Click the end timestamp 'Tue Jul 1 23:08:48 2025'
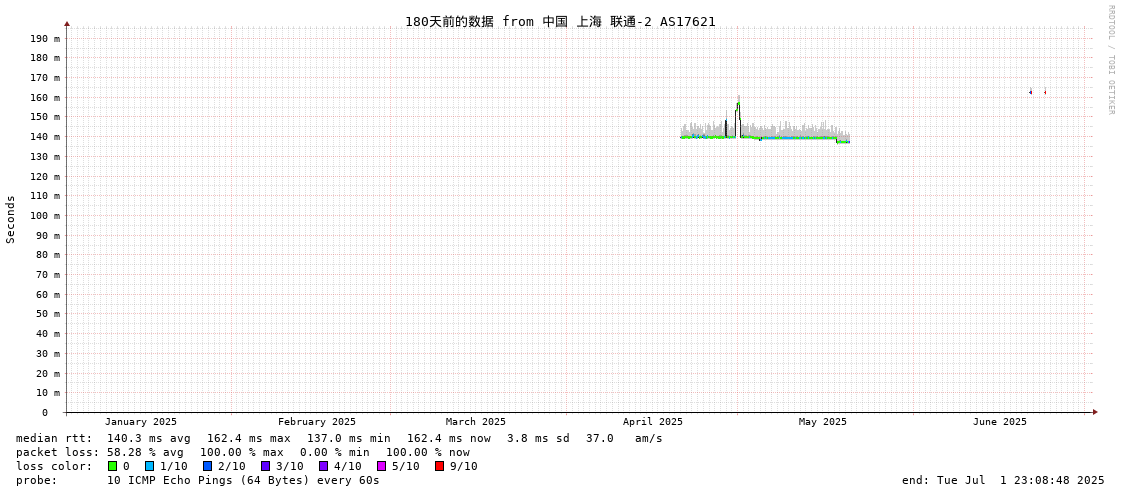The image size is (1121, 494). click(x=1021, y=480)
